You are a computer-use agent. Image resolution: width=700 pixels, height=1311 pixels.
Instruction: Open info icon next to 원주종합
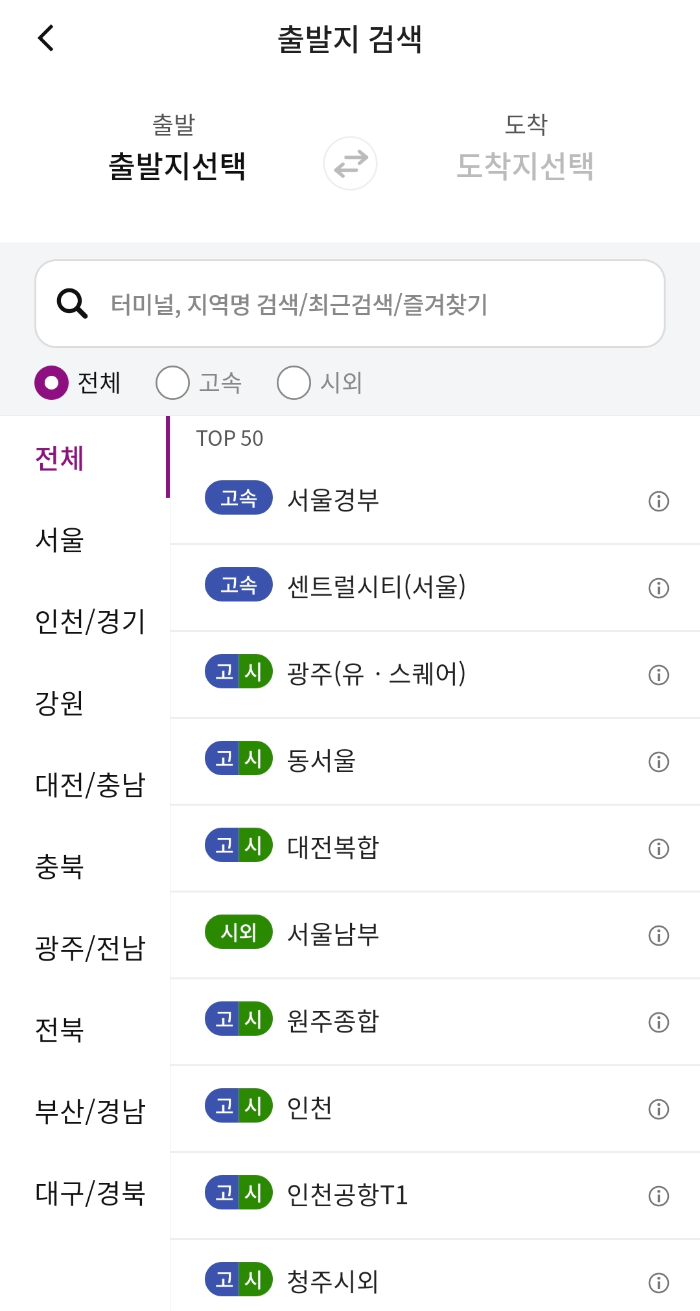(659, 1022)
